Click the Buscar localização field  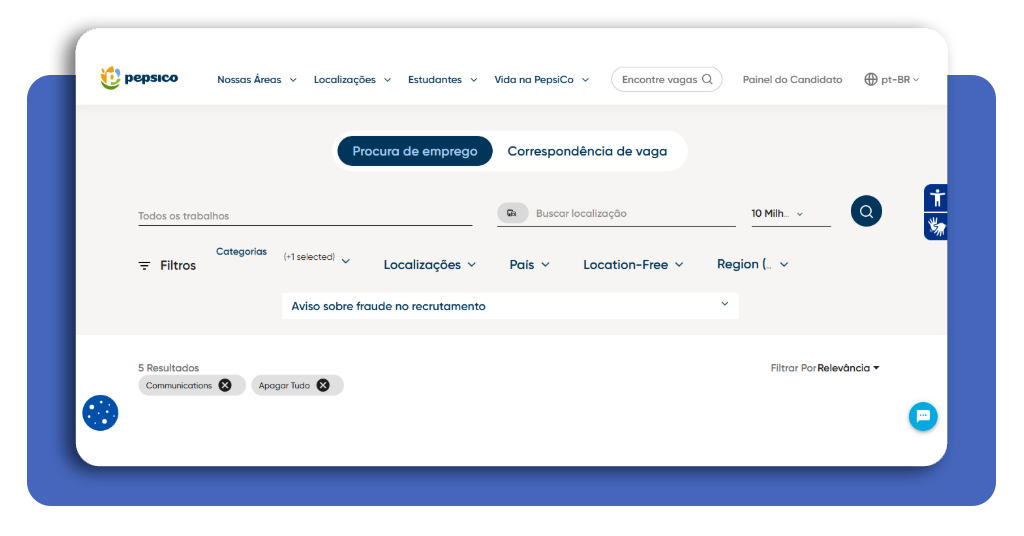tap(634, 213)
